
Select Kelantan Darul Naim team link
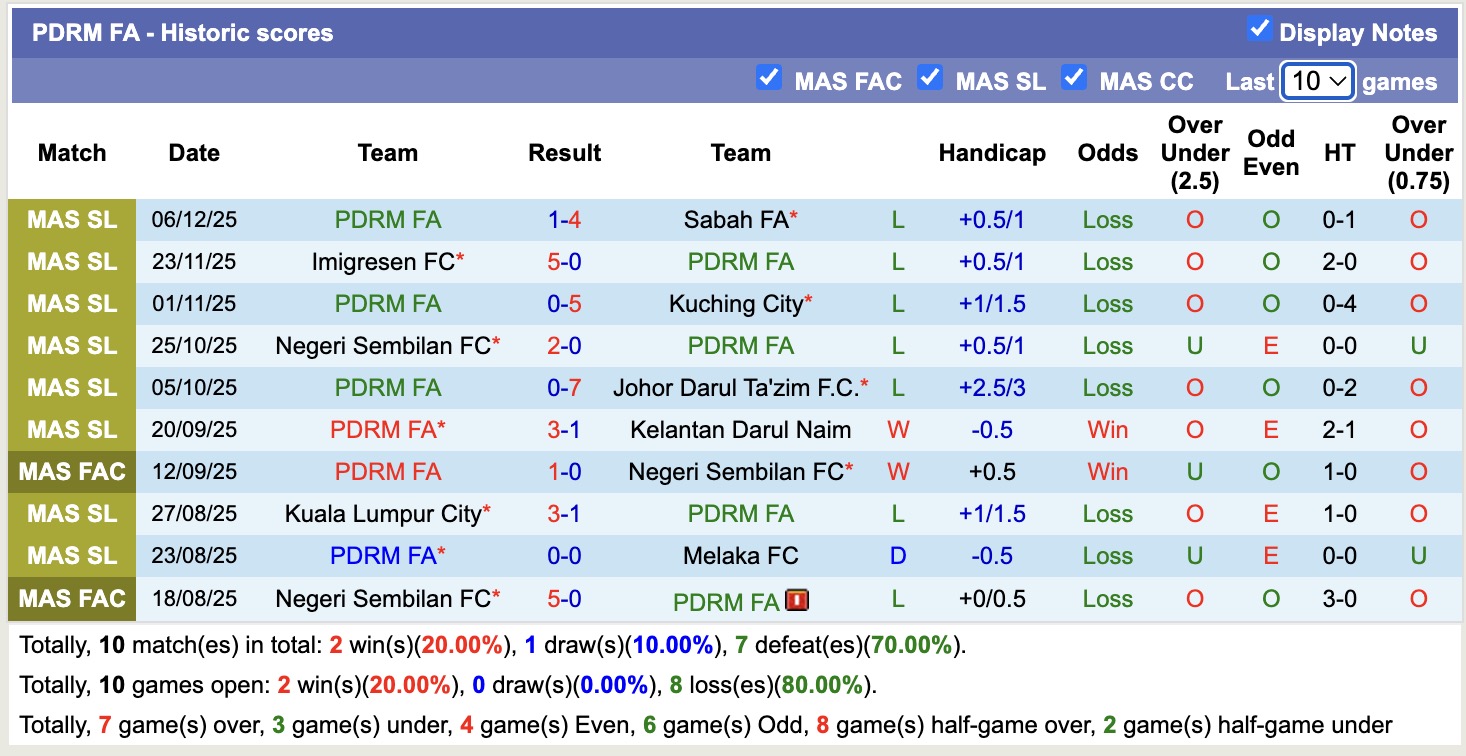click(740, 430)
